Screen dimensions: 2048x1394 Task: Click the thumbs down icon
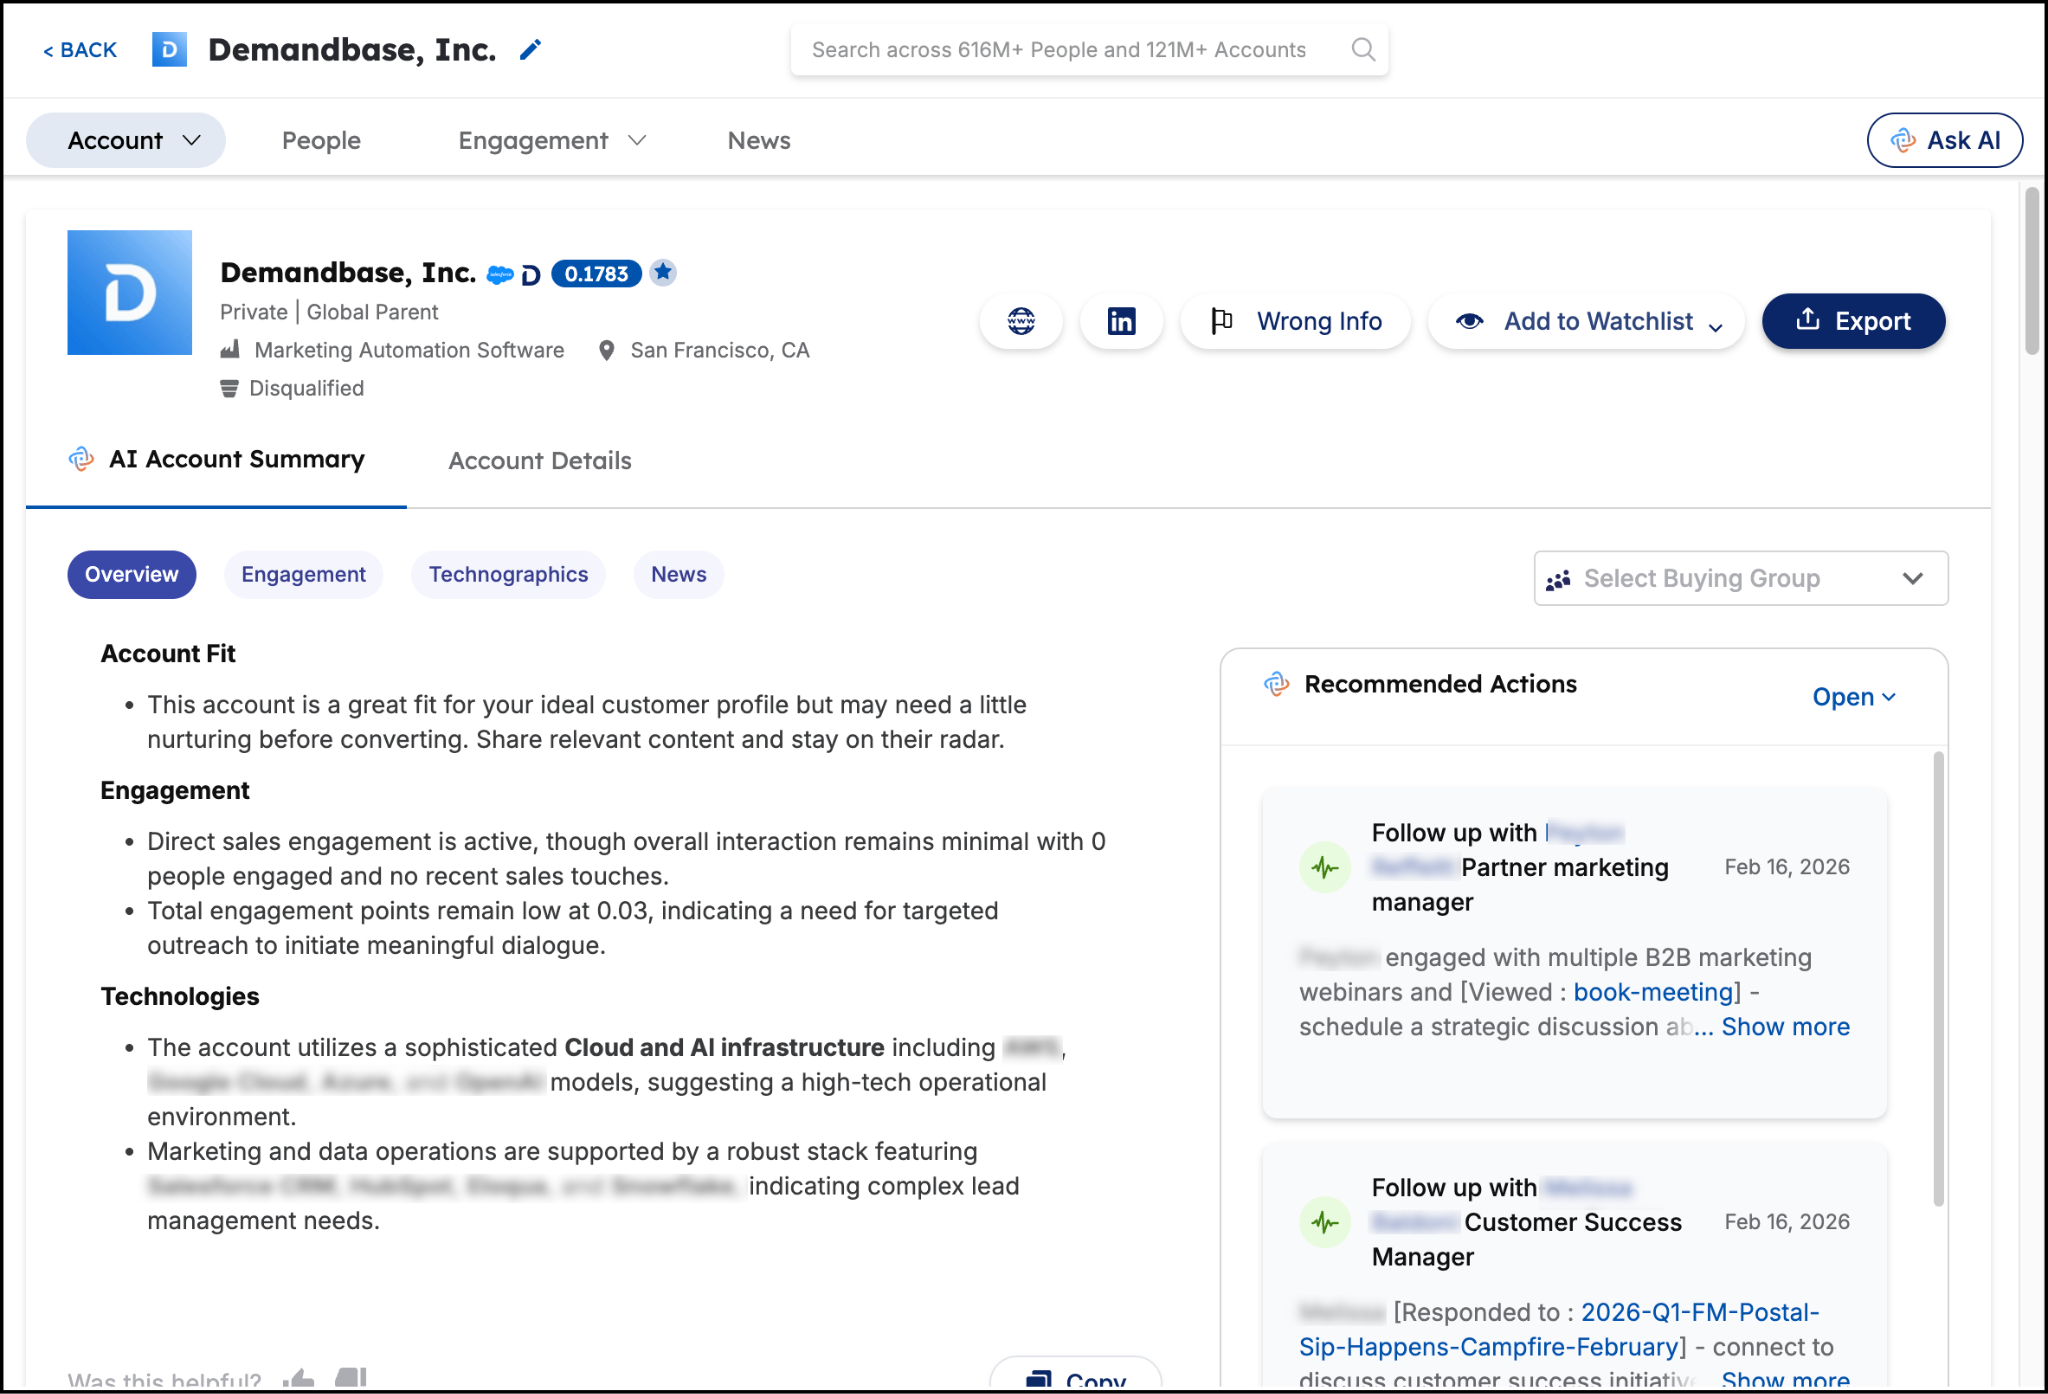pos(350,1379)
